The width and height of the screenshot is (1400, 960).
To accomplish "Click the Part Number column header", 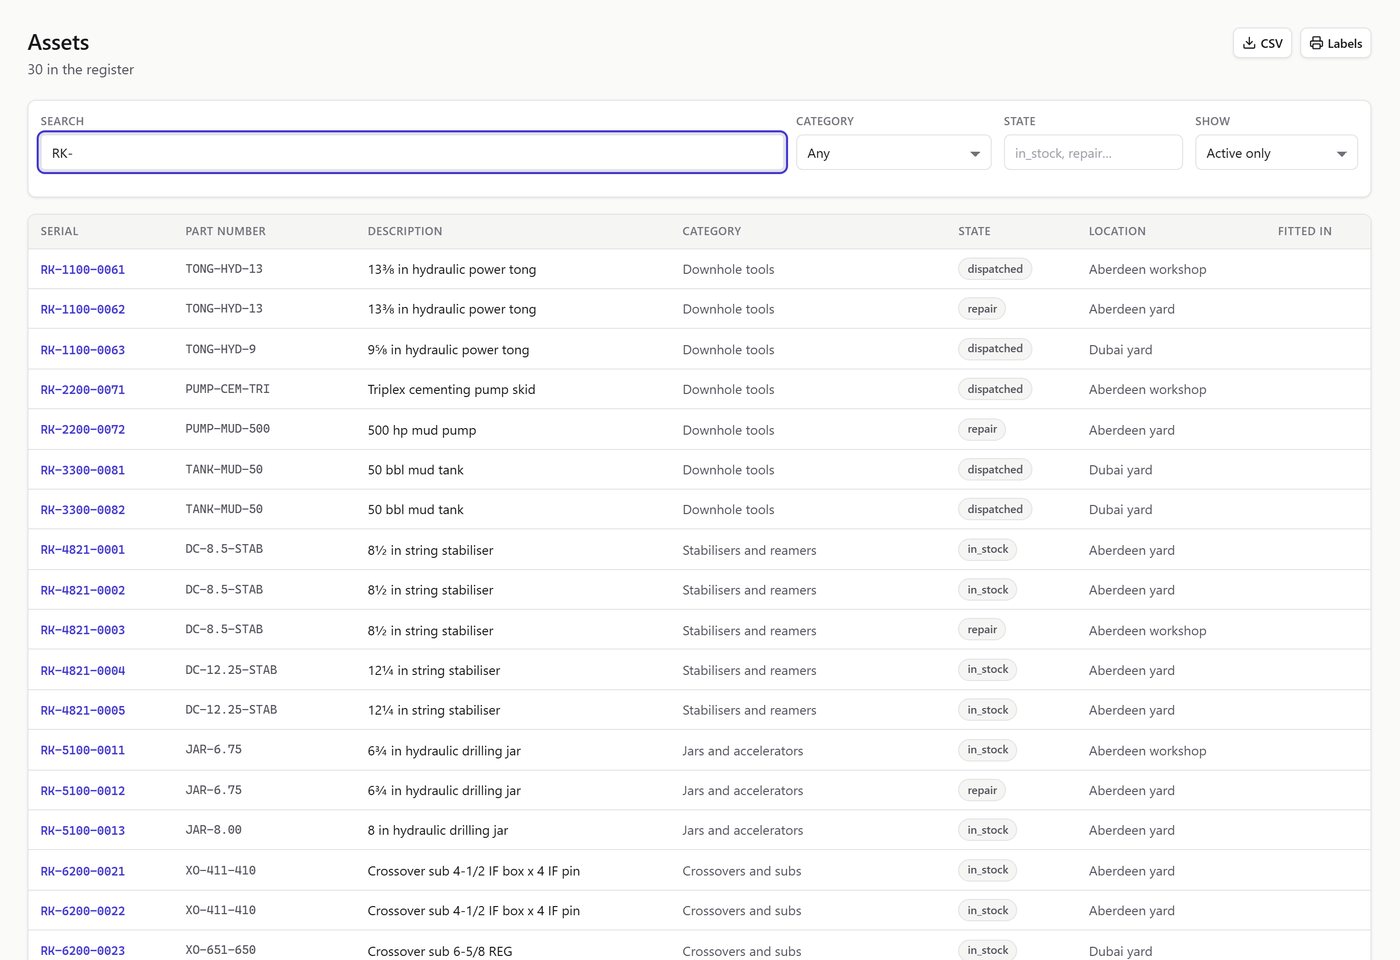I will (225, 231).
